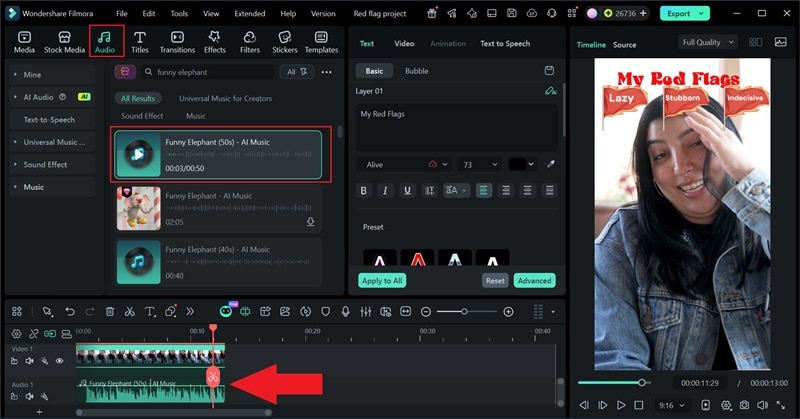This screenshot has height=419, width=800.
Task: Pick color with the eyedropper tool
Action: pyautogui.click(x=551, y=164)
